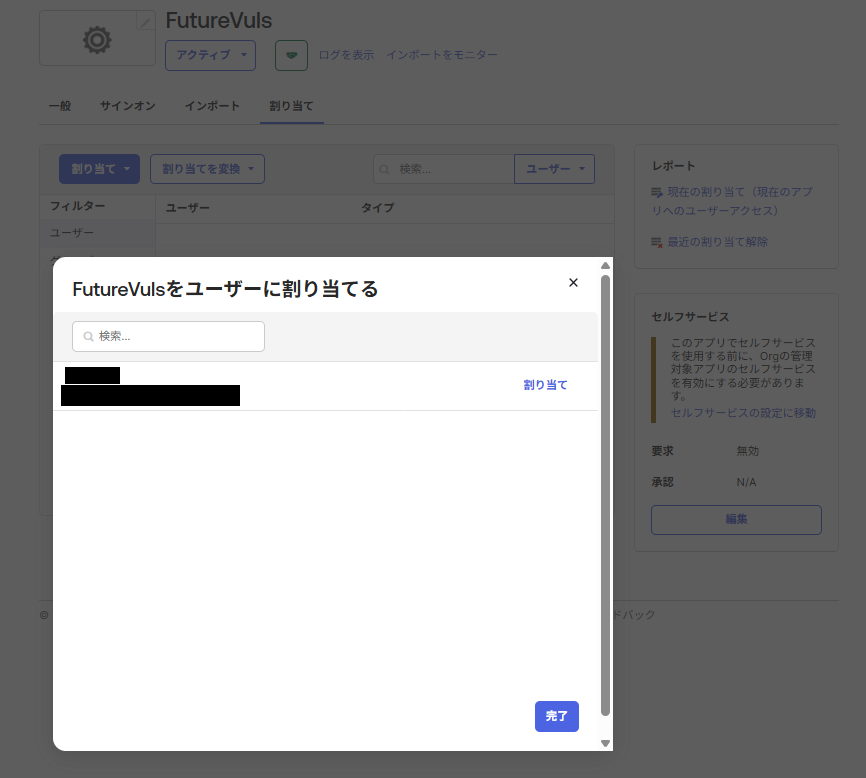Open the blue 割り当て dropdown button
The image size is (866, 778).
[x=99, y=169]
